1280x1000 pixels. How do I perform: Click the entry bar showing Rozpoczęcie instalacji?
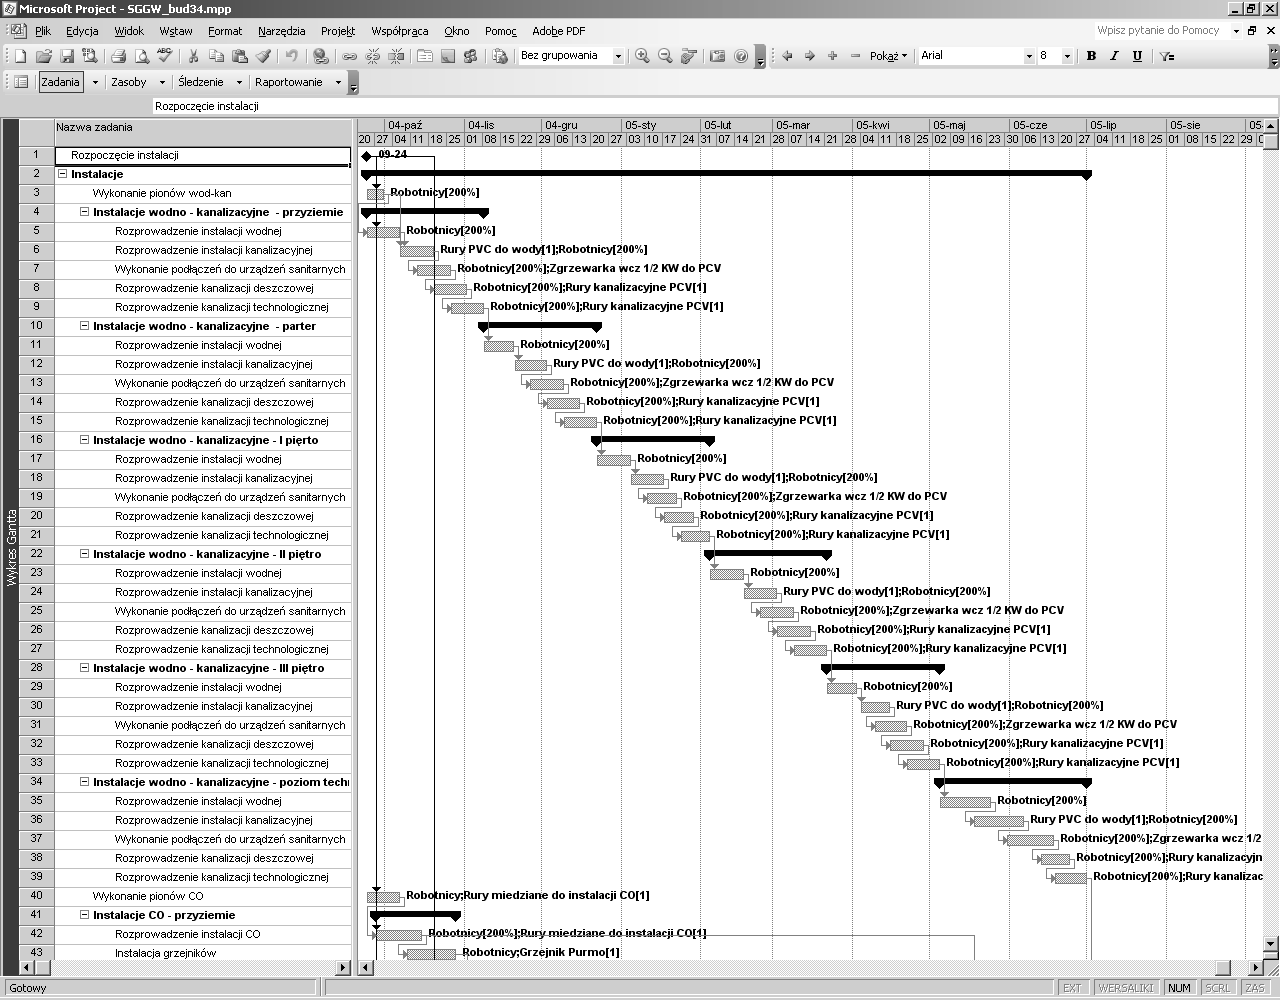coord(715,106)
